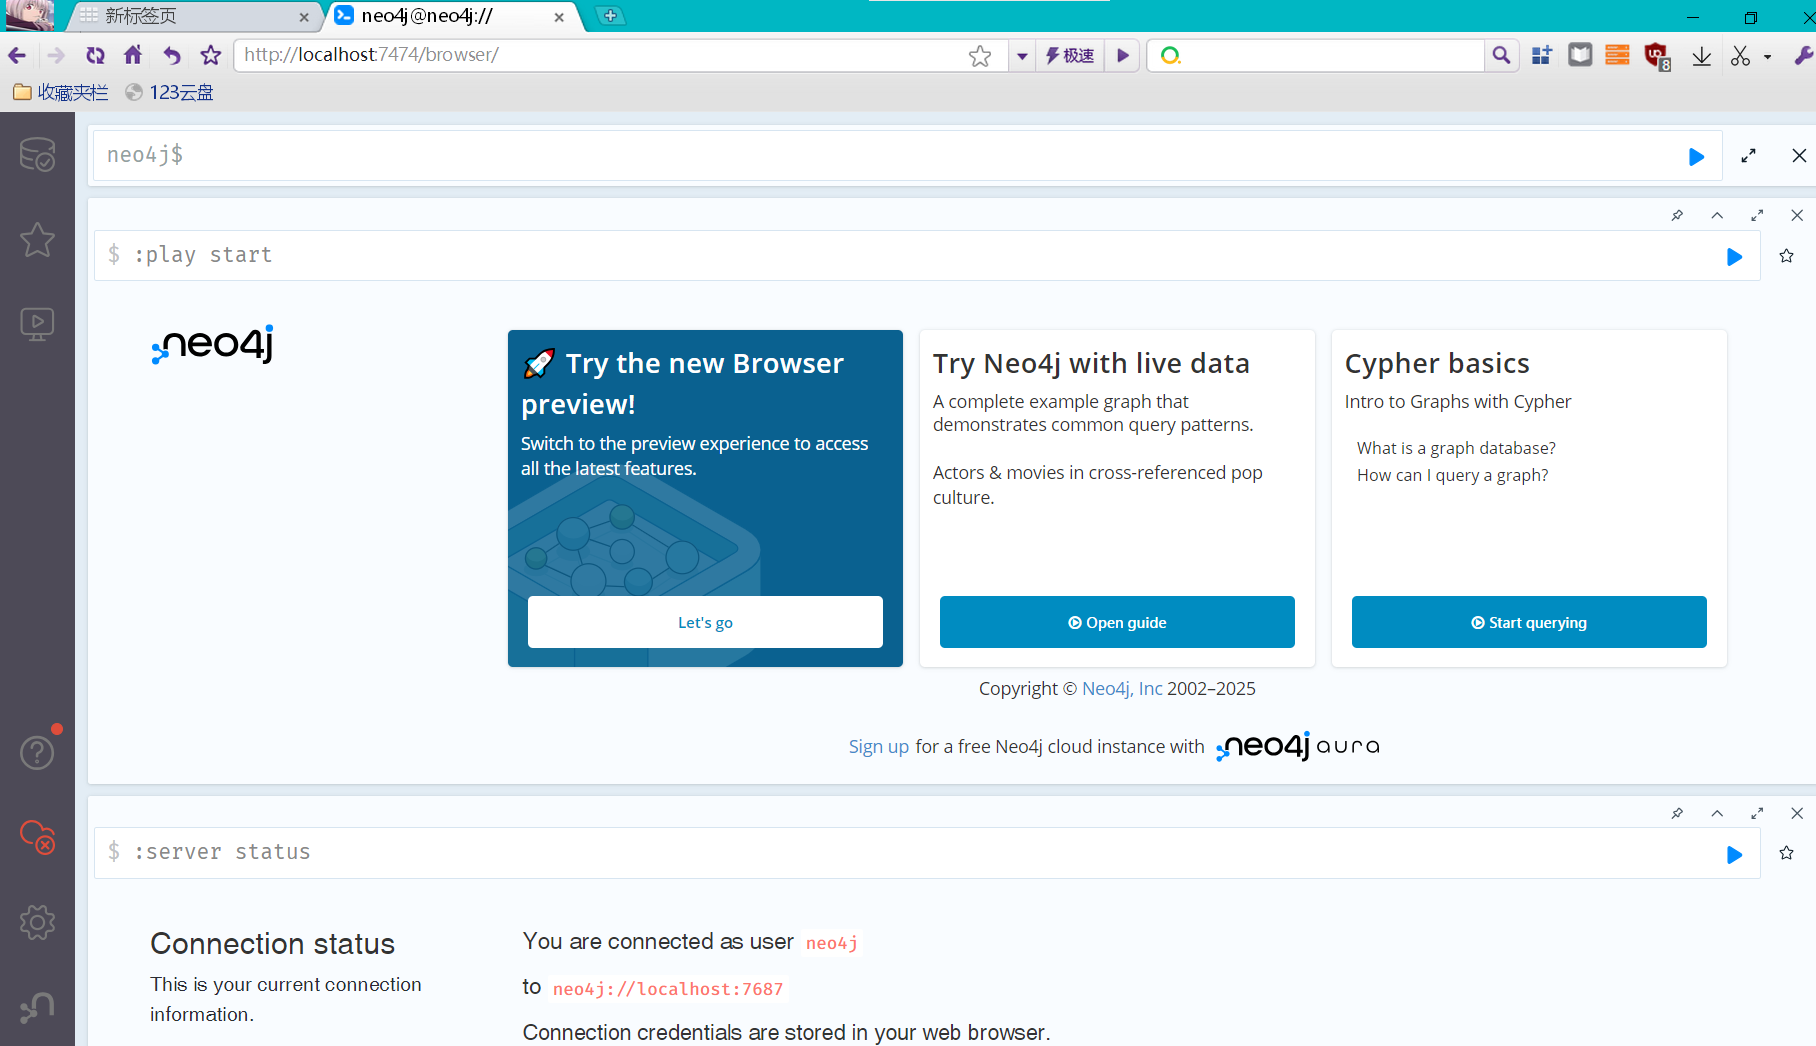Viewport: 1816px width, 1046px height.
Task: Open the Neo4j Aura Sync sidebar icon
Action: pos(37,837)
